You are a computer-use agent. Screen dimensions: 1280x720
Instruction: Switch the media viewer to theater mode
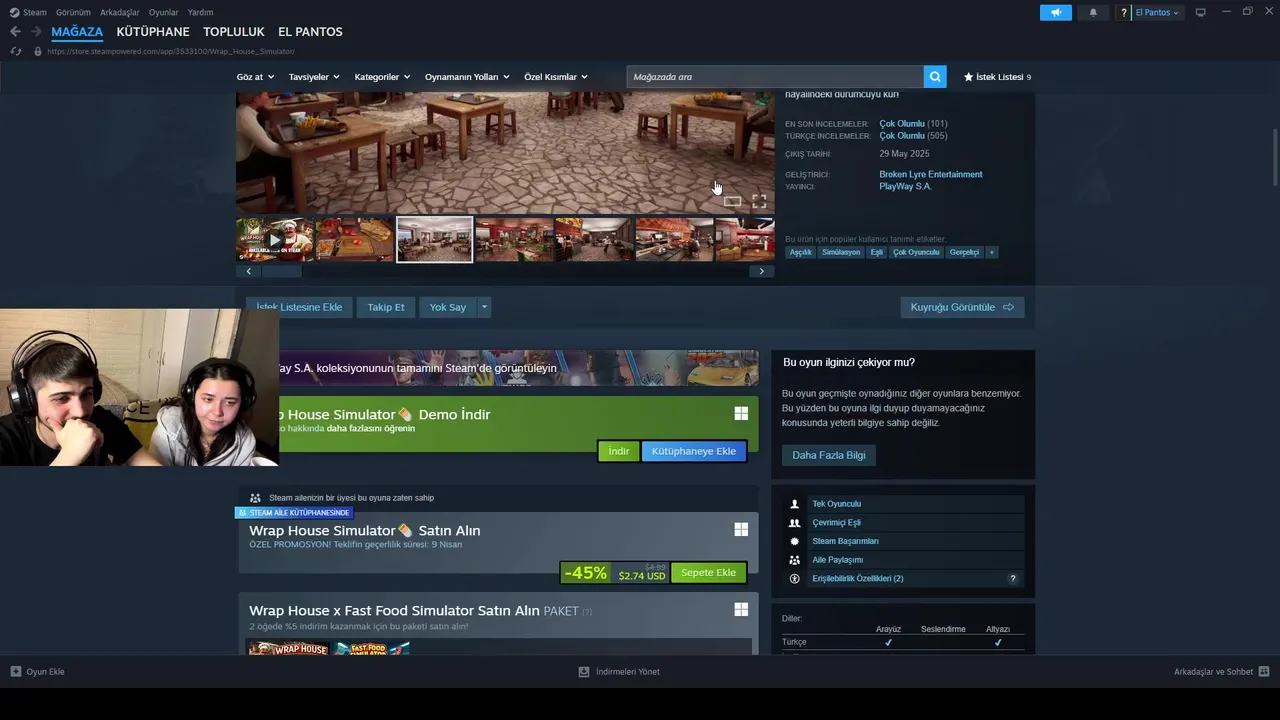tap(733, 201)
